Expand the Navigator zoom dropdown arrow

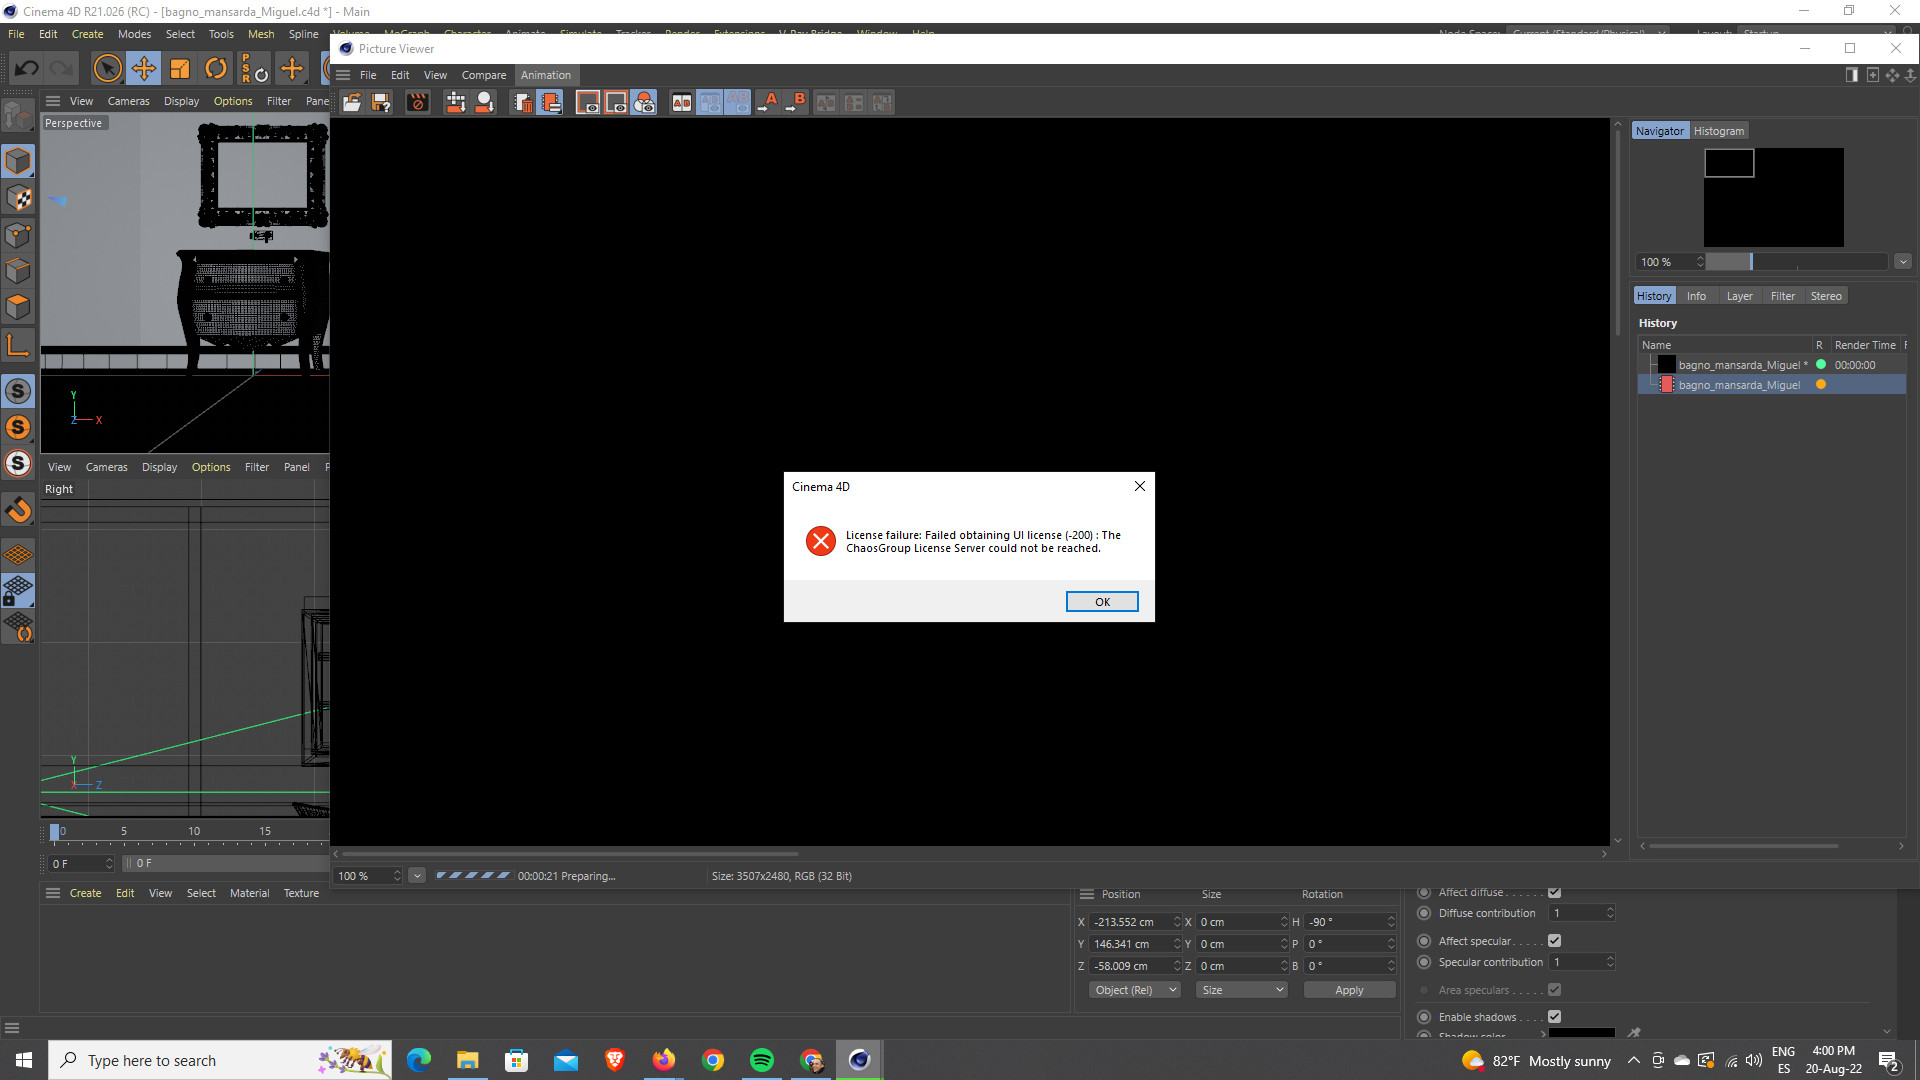[1903, 262]
